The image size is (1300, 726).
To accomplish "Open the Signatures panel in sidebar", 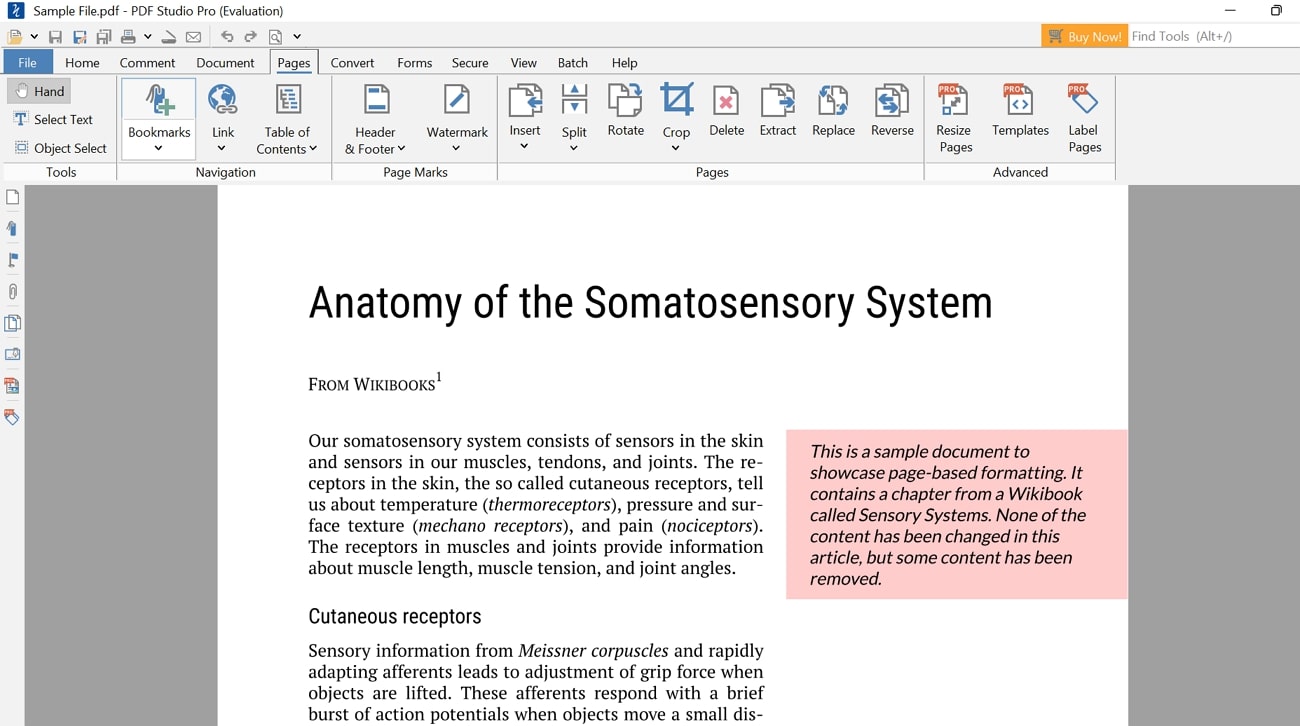I will (x=12, y=354).
